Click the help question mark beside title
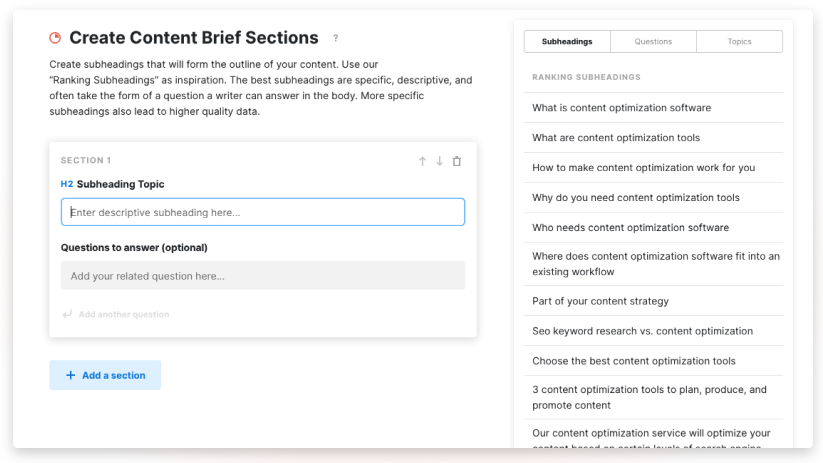823x463 pixels. [336, 39]
